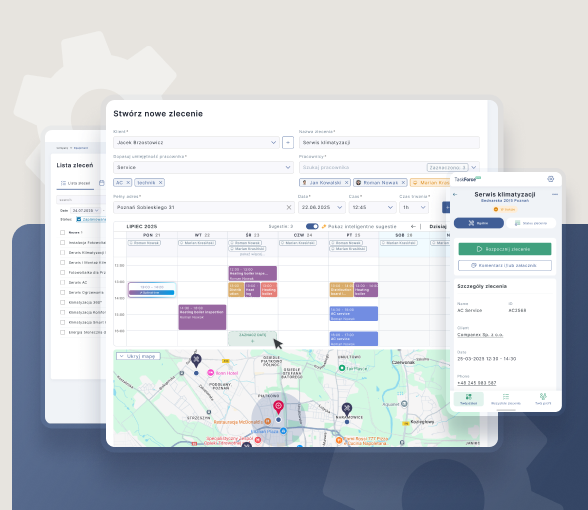Viewport: 588px width, 510px height.
Task: Open the date dropdown showing 22.08.2025
Action: point(322,207)
